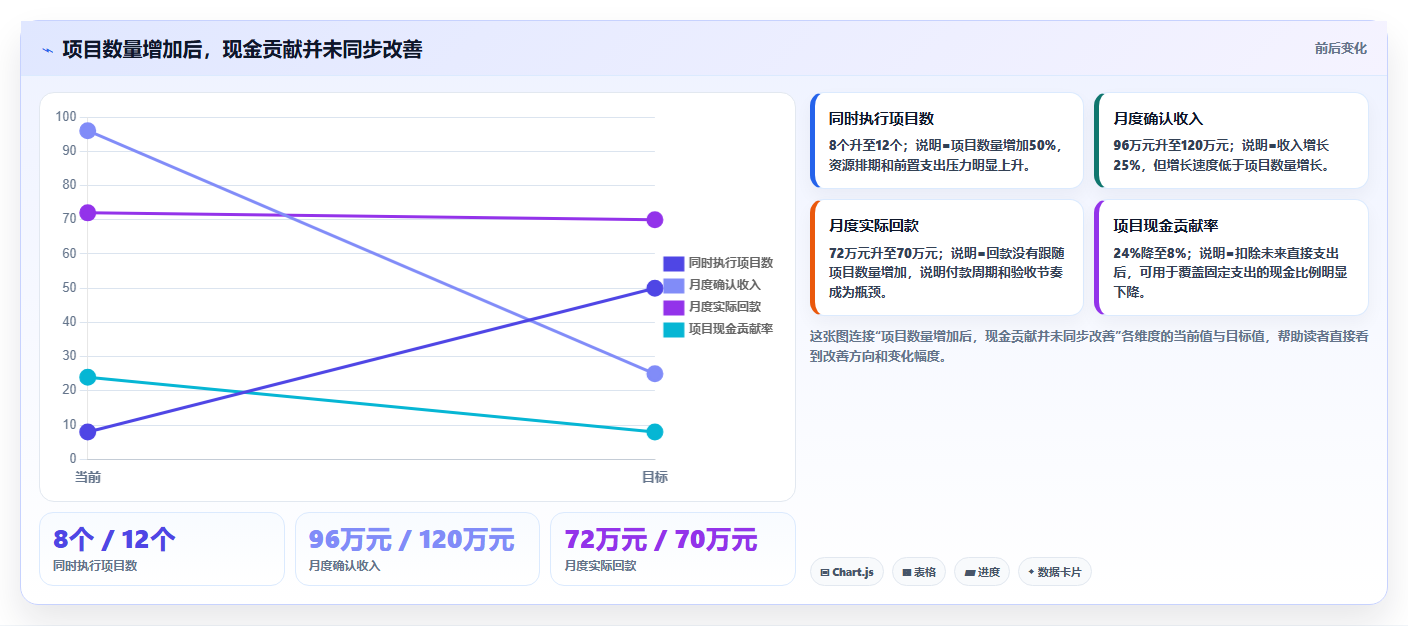The image size is (1408, 626).
Task: Open the 月度实际回款 insight card
Action: pos(947,258)
